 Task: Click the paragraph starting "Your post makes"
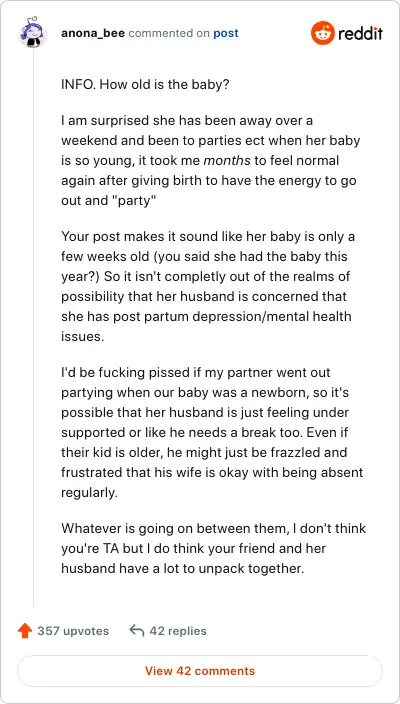coord(207,286)
